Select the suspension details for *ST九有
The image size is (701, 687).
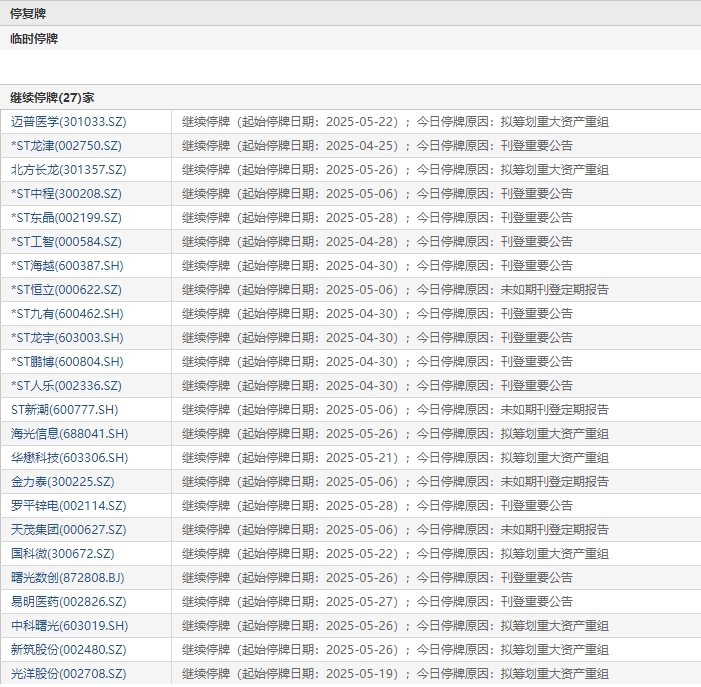(377, 314)
